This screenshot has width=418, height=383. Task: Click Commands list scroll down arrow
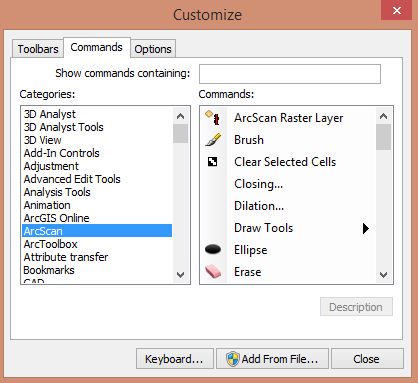coord(384,275)
